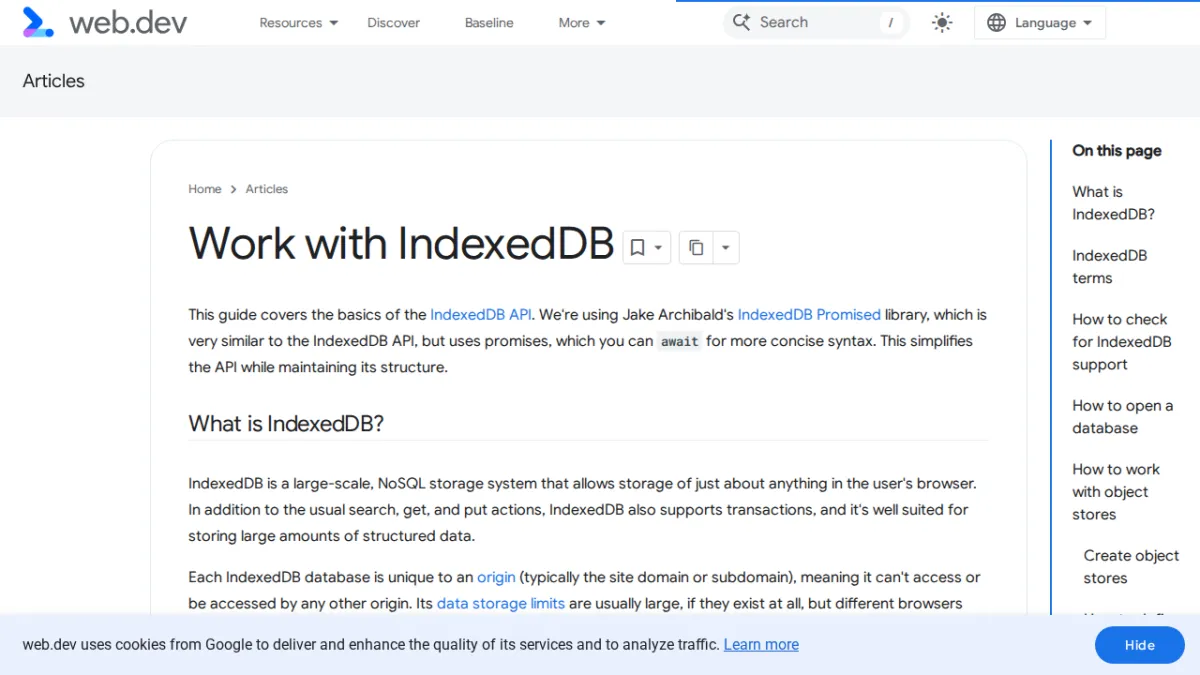Click the 'On this page' heading
Viewport: 1200px width, 675px height.
point(1117,151)
